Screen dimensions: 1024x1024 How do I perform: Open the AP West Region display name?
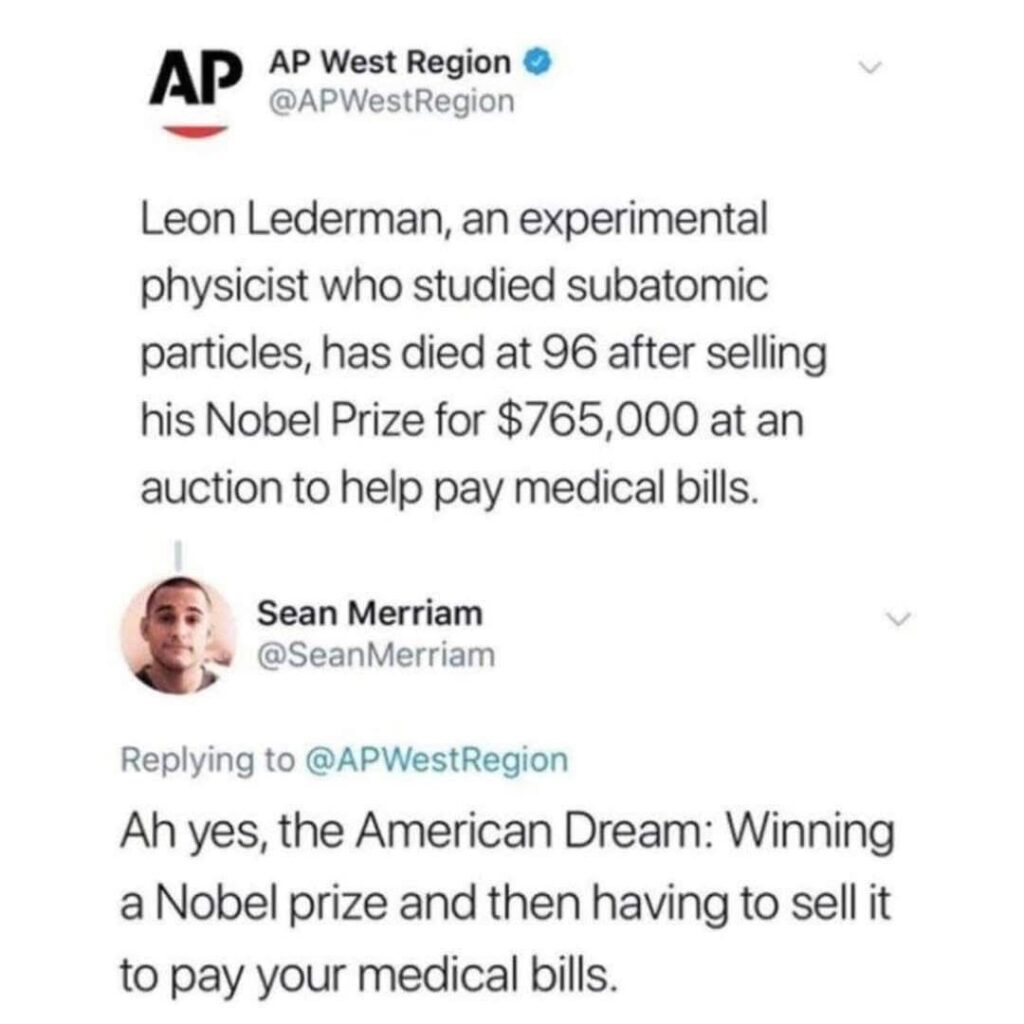click(x=390, y=64)
